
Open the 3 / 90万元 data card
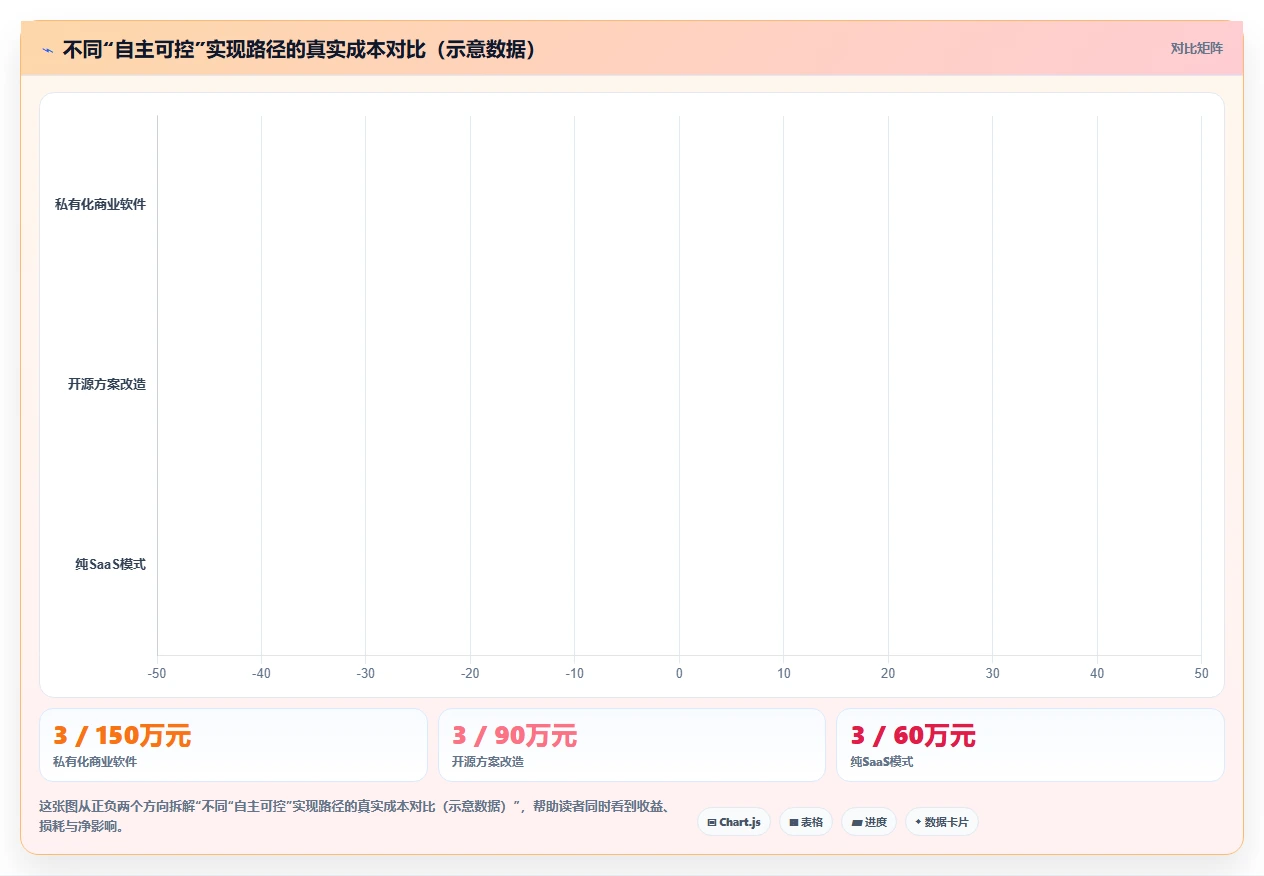coord(632,745)
